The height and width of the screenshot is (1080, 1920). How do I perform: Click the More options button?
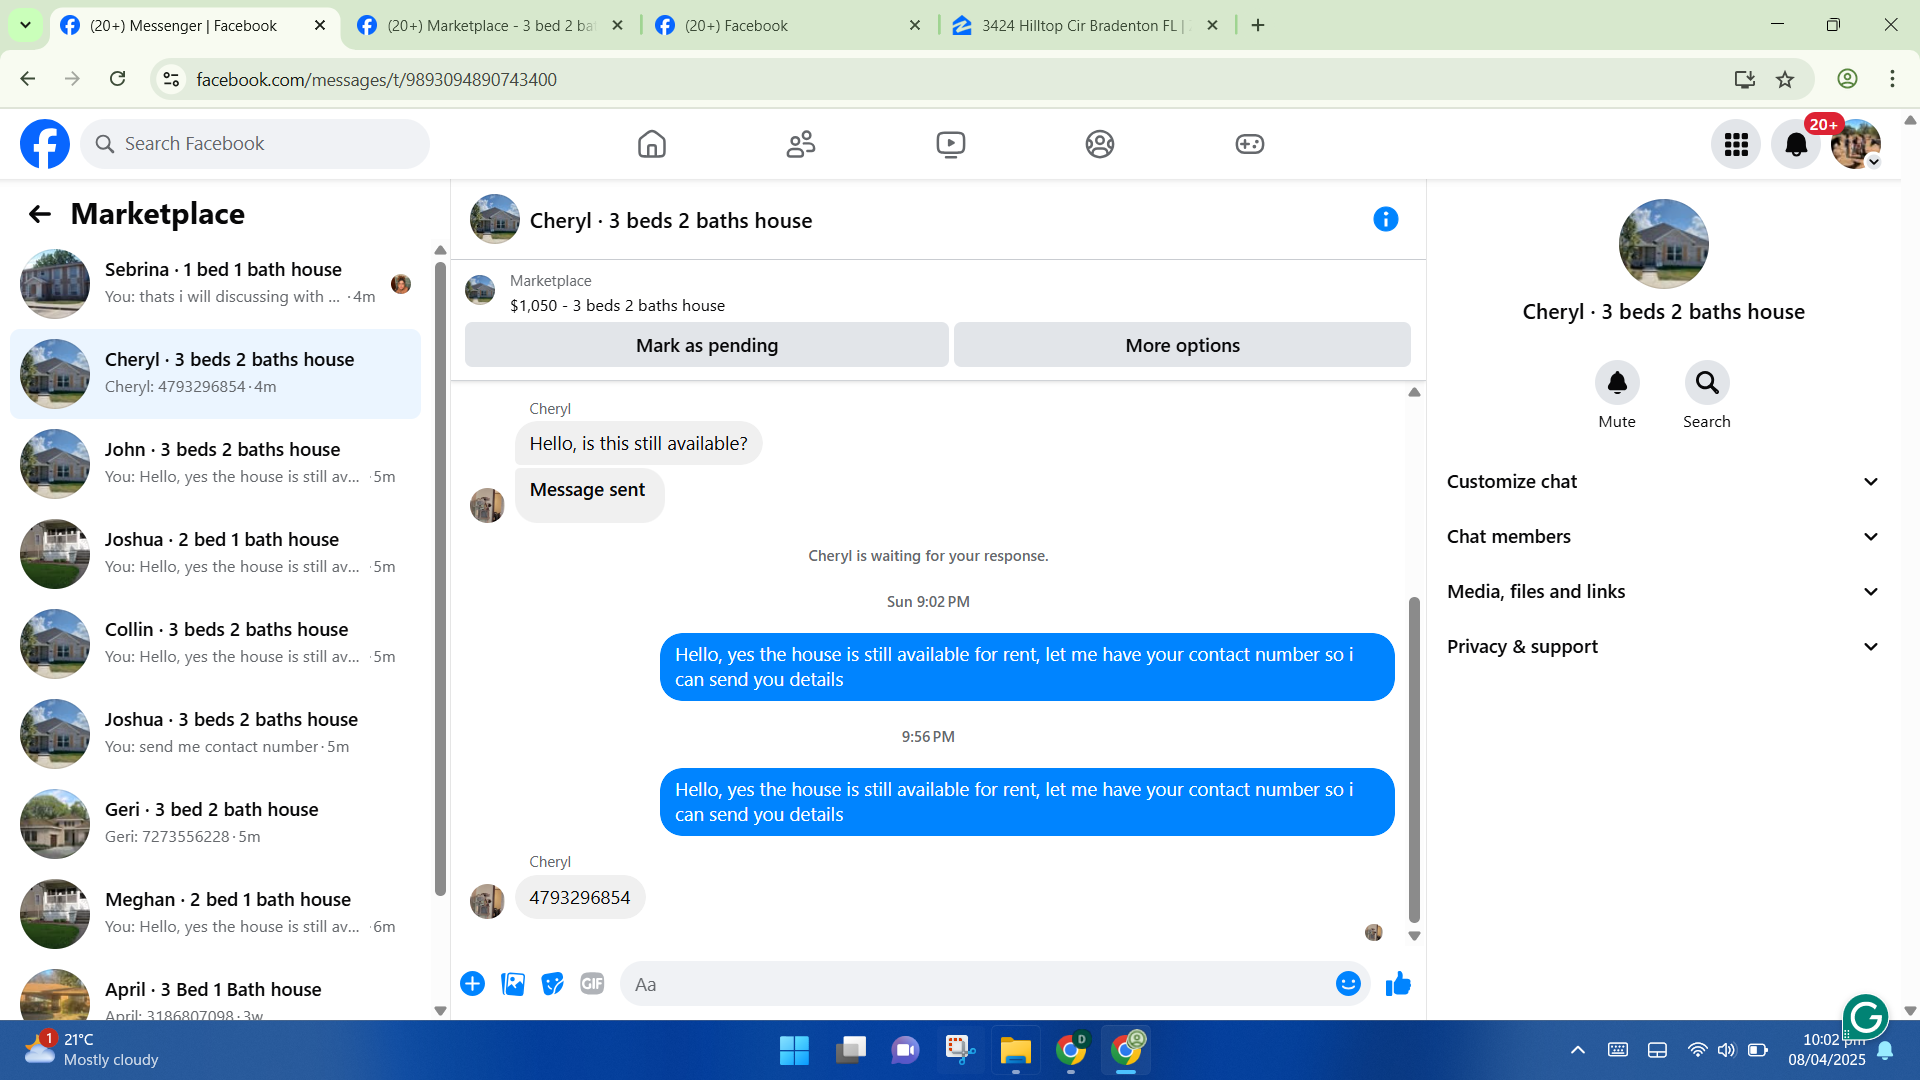(1182, 345)
